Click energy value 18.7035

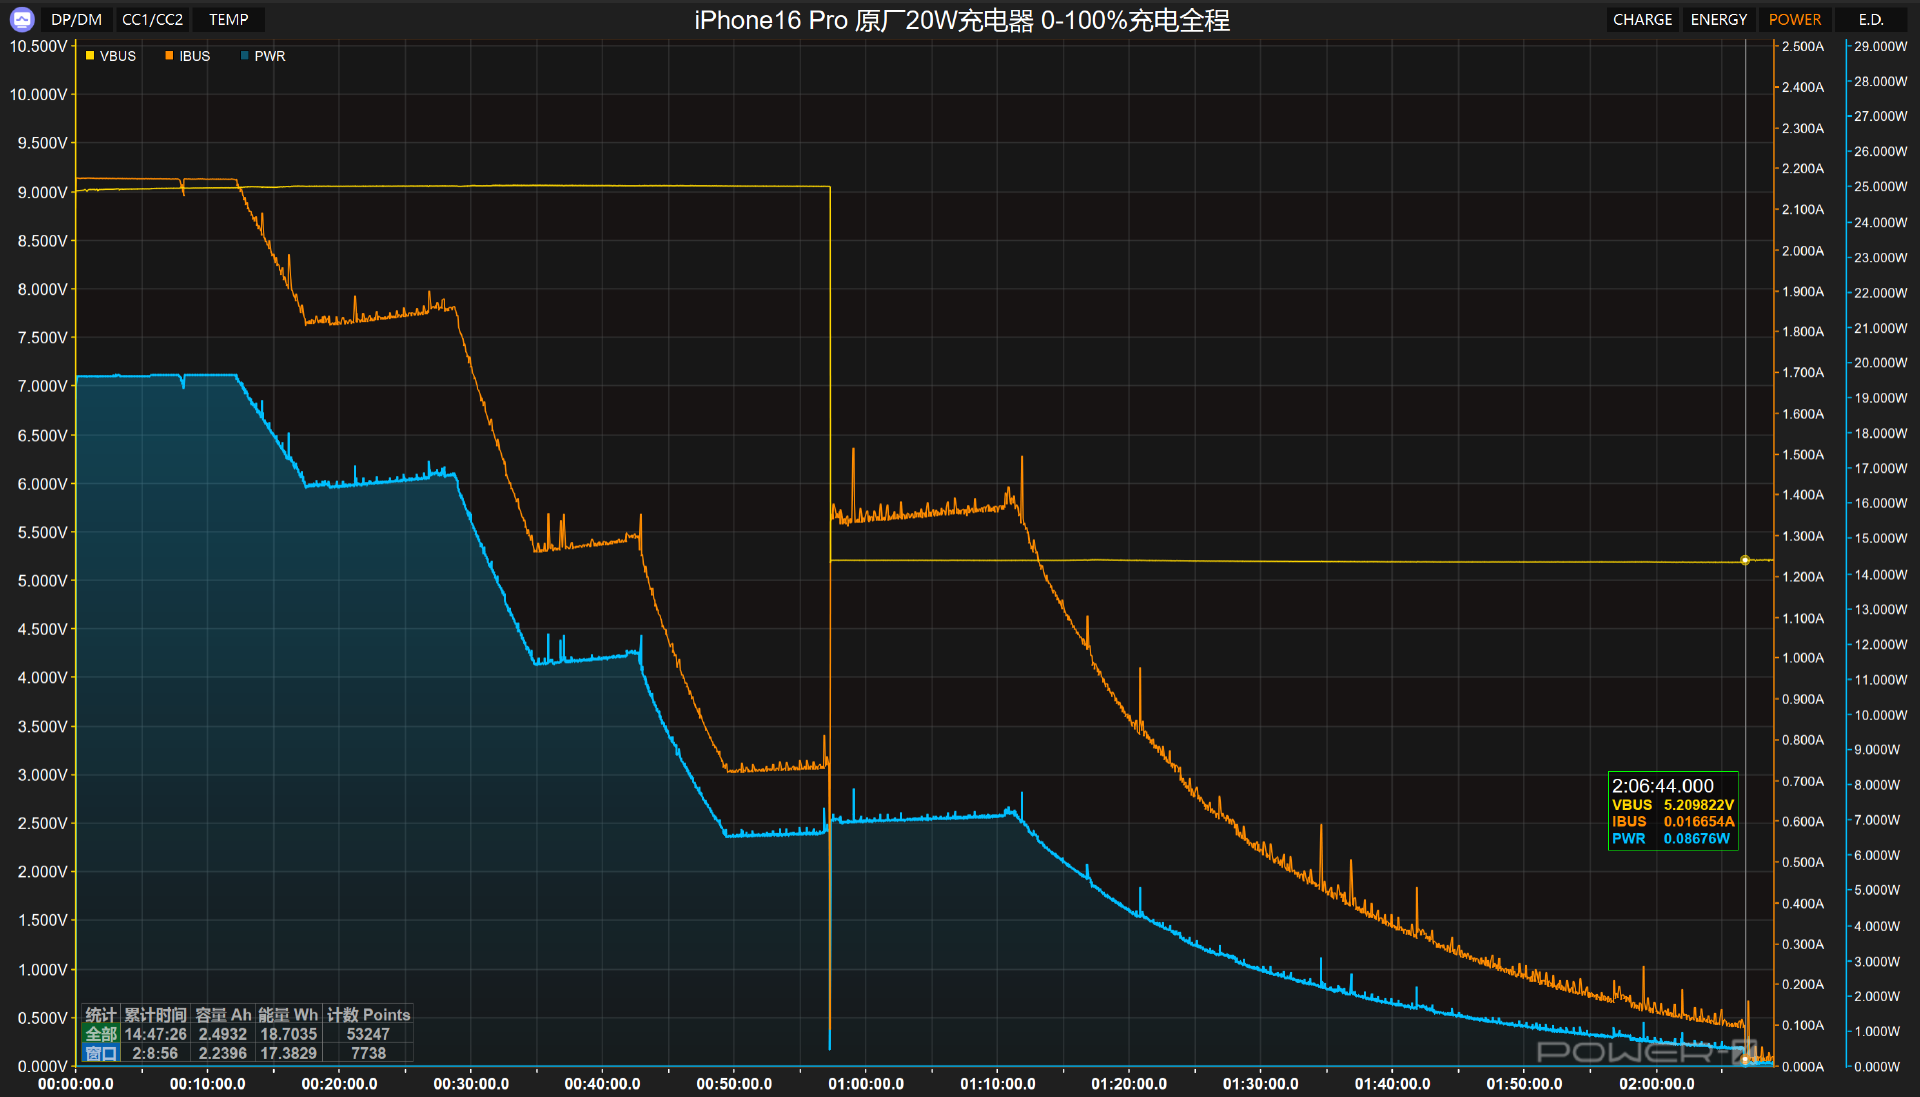coord(289,1034)
